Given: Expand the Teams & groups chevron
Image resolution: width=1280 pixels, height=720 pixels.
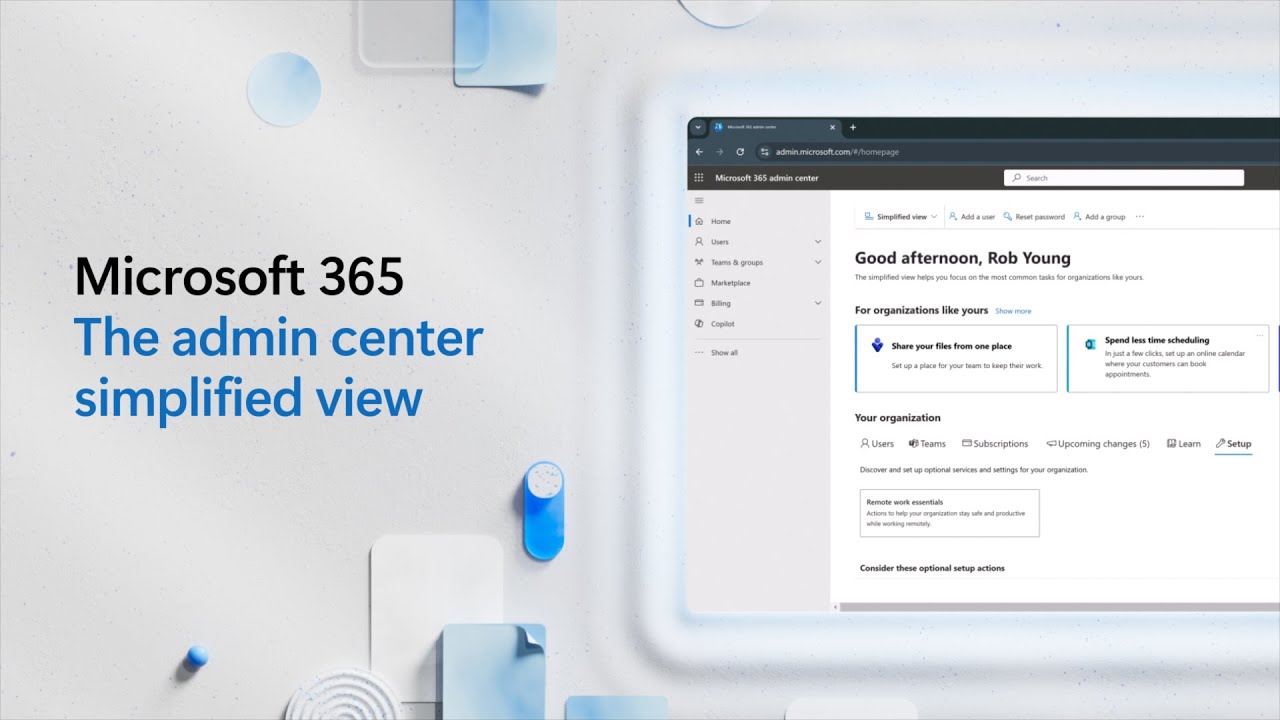Looking at the screenshot, I should 818,262.
